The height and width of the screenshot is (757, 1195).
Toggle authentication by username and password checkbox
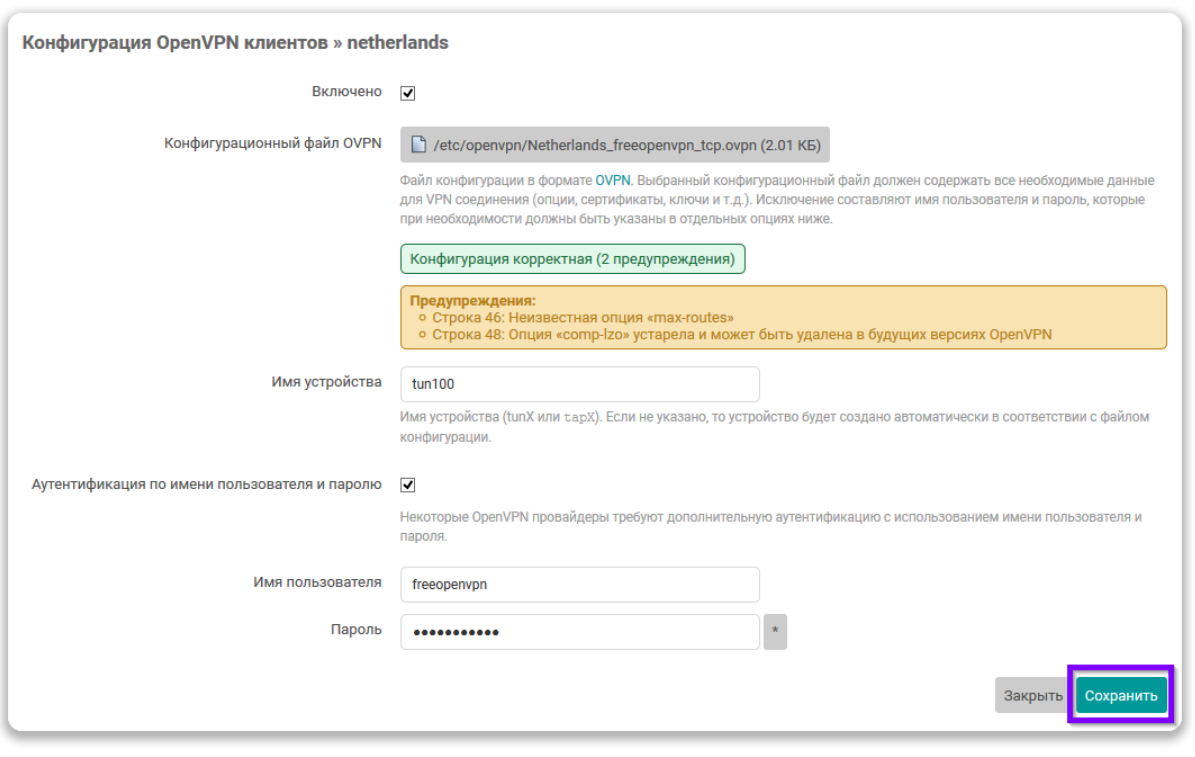point(408,485)
